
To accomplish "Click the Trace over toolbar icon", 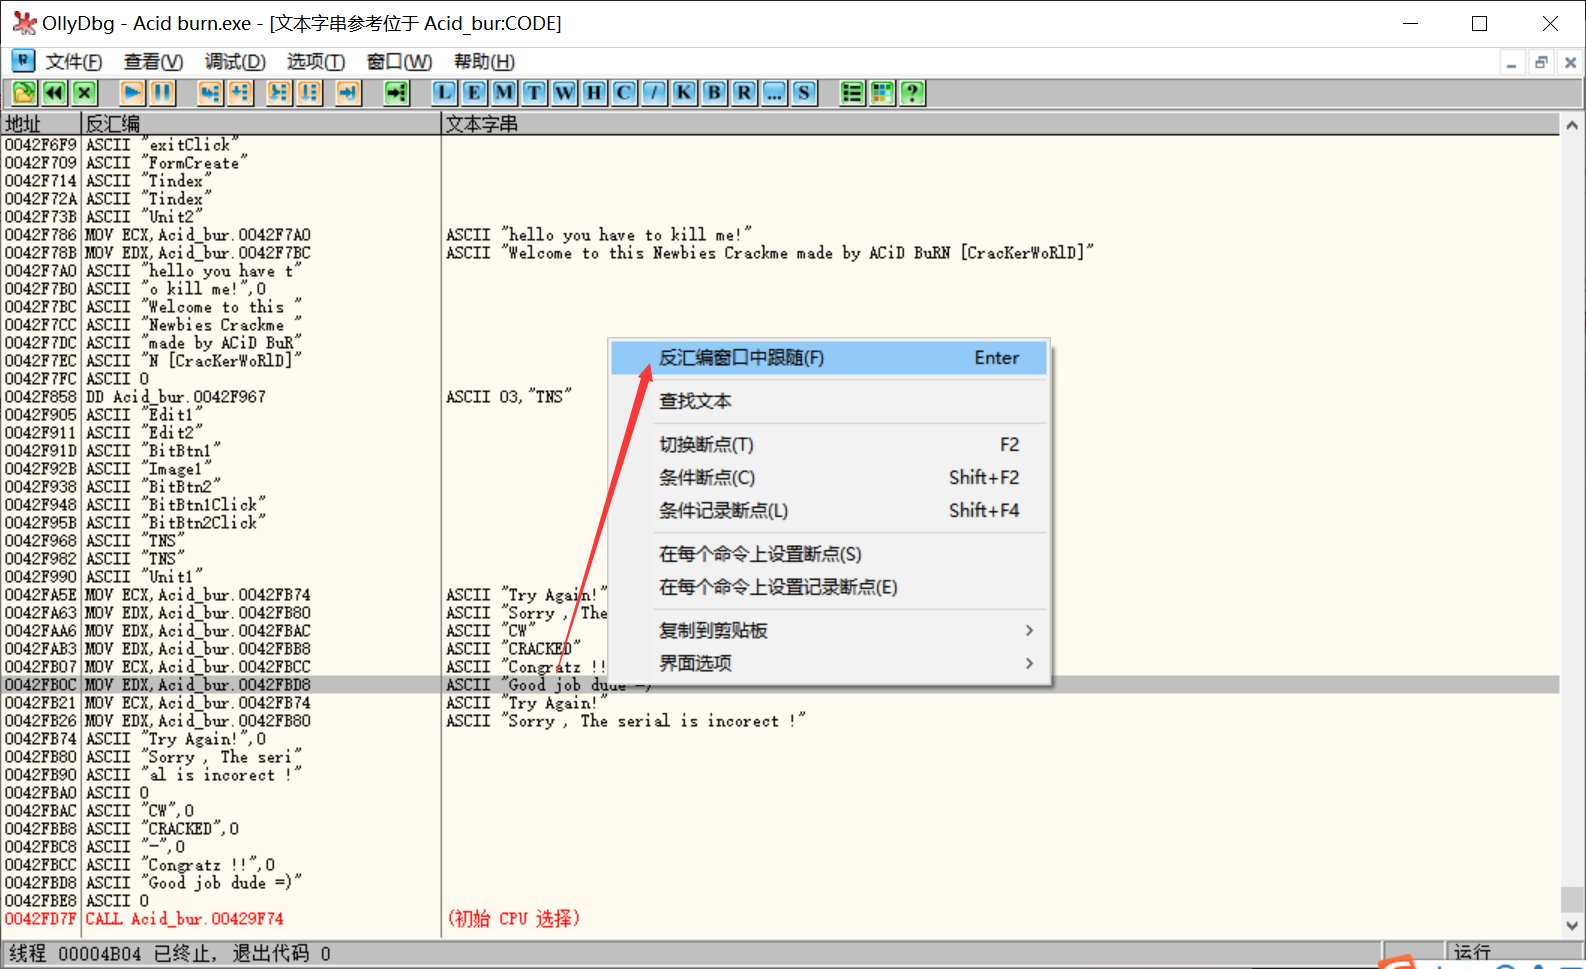I will coord(309,93).
